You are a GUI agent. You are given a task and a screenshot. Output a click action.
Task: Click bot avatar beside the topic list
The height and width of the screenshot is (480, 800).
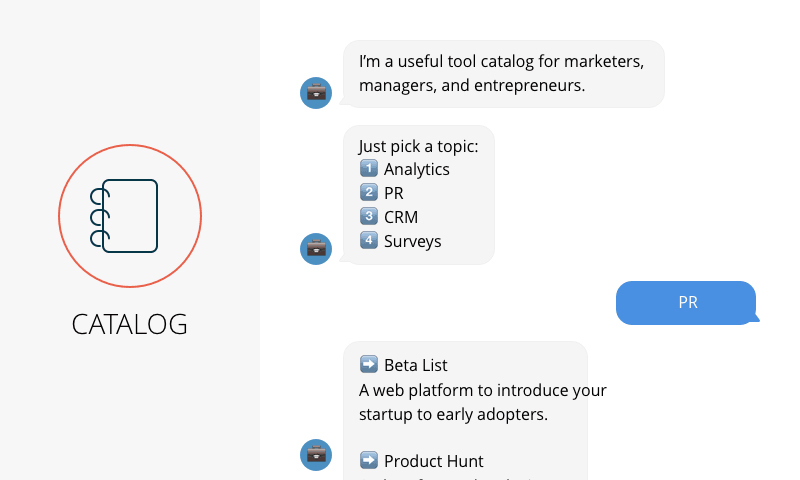[316, 249]
